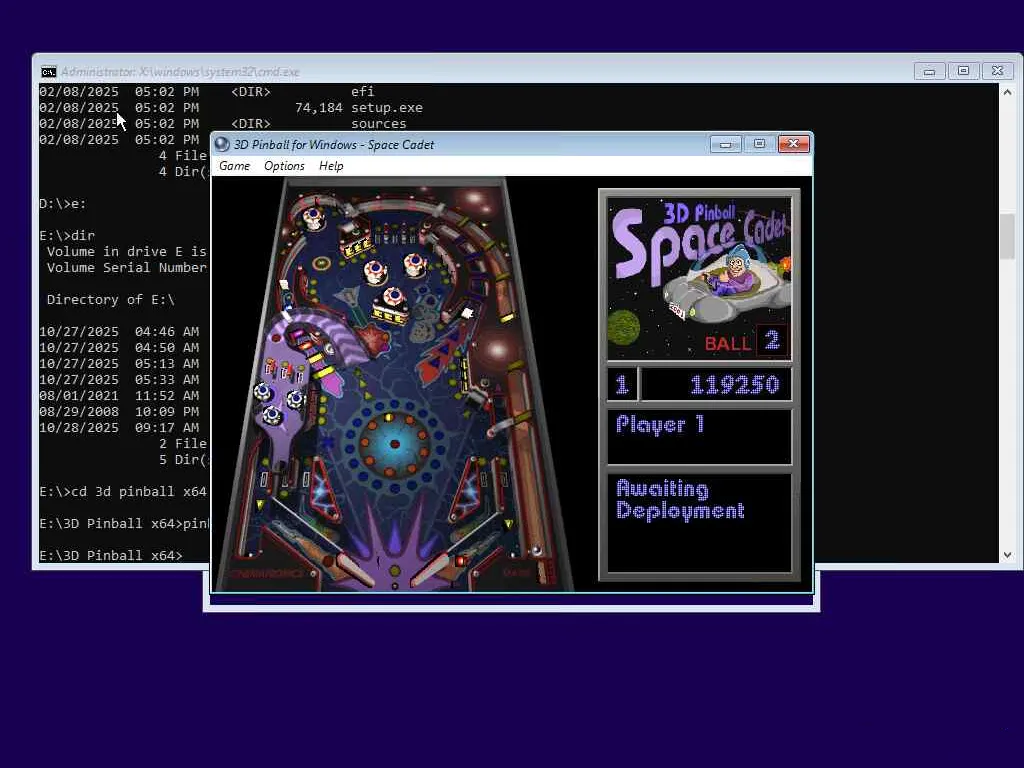Click the blue circular wormhole center target

[x=394, y=444]
